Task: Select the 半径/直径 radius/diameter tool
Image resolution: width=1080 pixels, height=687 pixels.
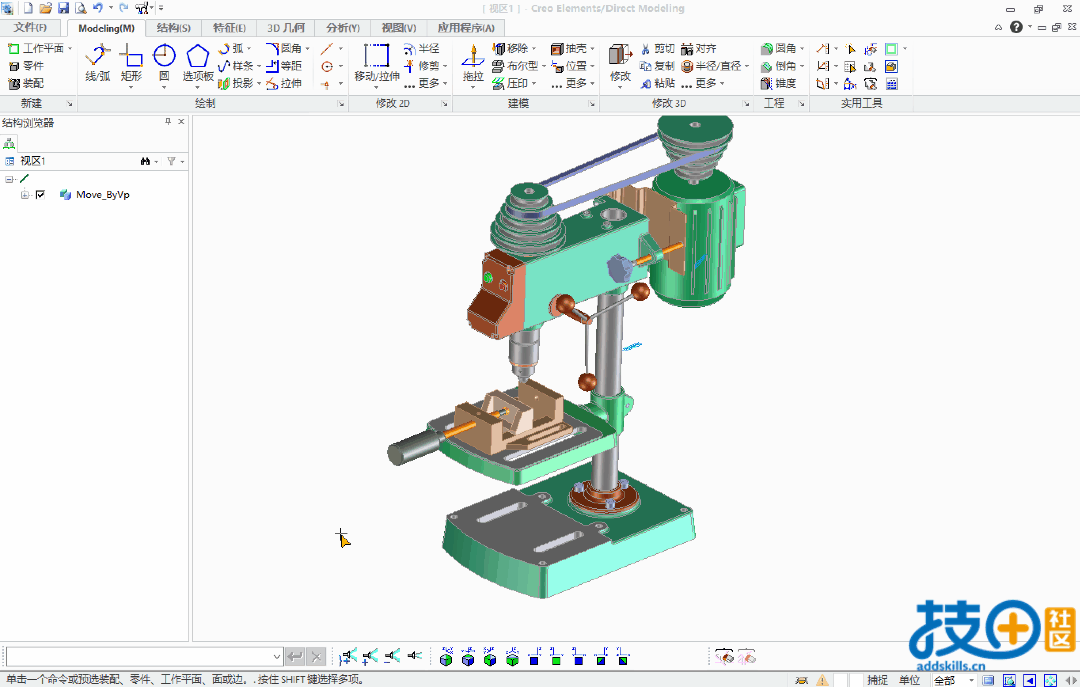Action: (x=712, y=66)
